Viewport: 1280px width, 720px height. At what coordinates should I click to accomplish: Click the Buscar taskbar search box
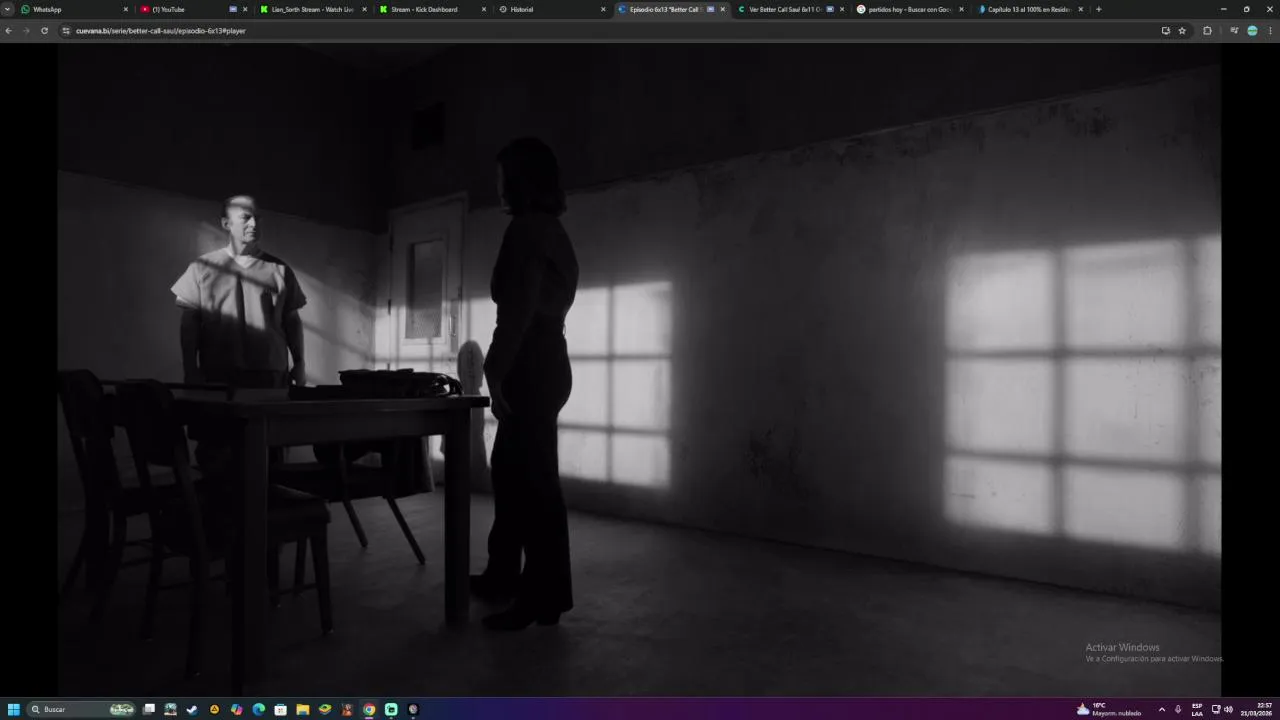click(82, 709)
